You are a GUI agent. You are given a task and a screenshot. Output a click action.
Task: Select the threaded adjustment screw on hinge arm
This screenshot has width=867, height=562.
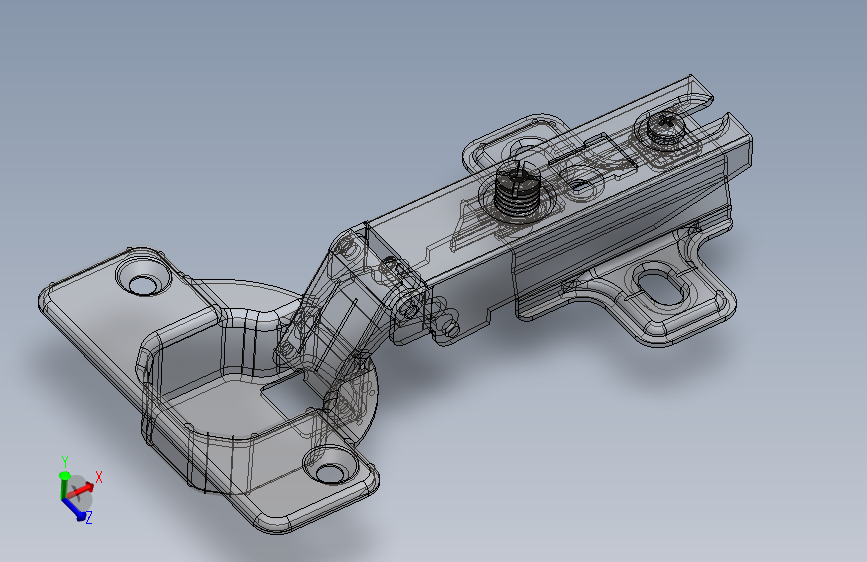pyautogui.click(x=517, y=191)
